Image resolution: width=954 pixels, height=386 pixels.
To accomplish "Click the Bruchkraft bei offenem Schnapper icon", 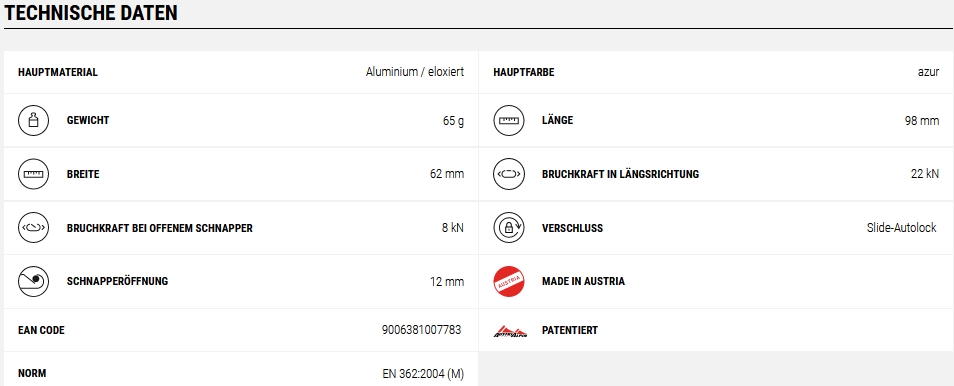I will 33,228.
